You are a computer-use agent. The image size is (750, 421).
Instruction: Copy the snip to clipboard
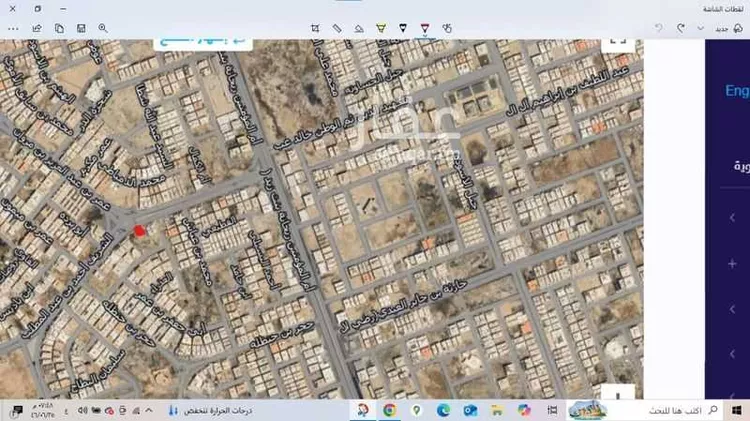pyautogui.click(x=59, y=29)
